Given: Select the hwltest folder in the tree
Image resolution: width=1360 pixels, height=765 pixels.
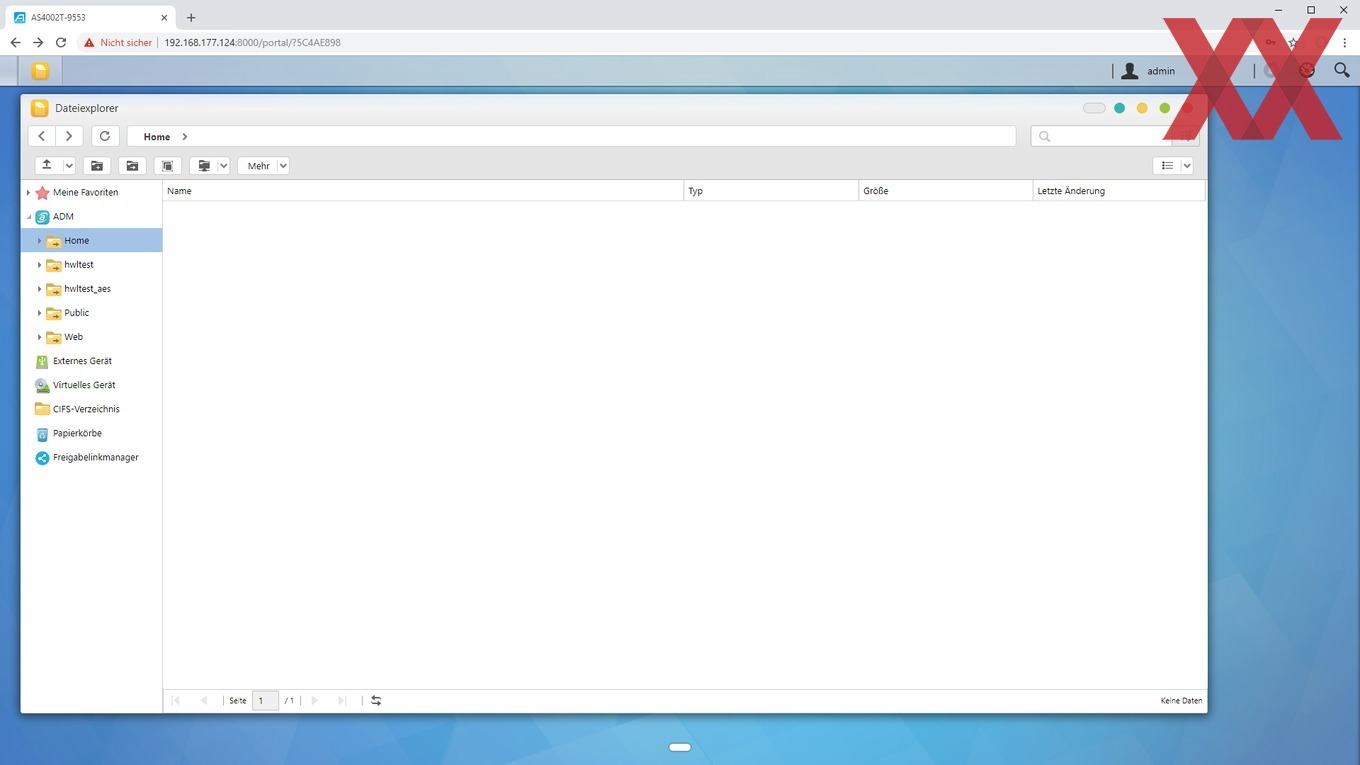Looking at the screenshot, I should pos(78,265).
